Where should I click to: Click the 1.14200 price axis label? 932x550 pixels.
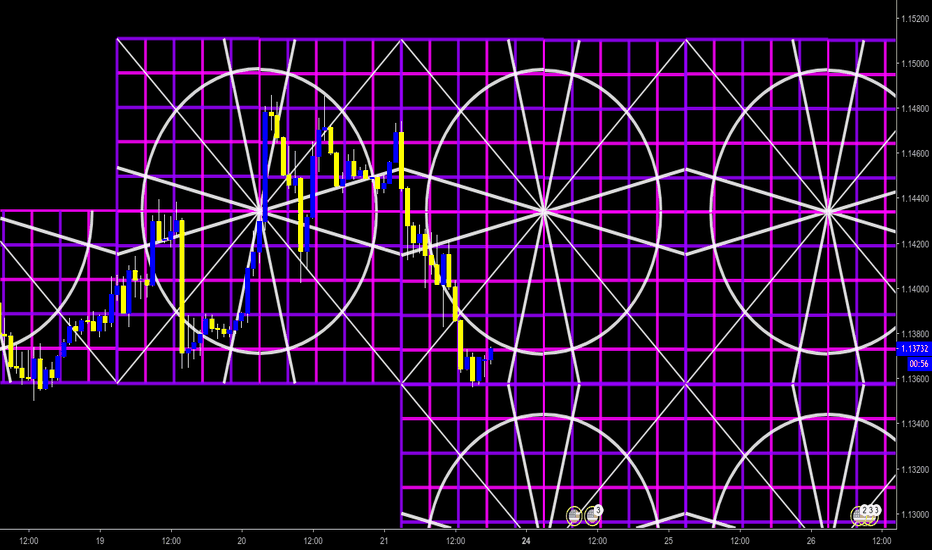click(915, 244)
